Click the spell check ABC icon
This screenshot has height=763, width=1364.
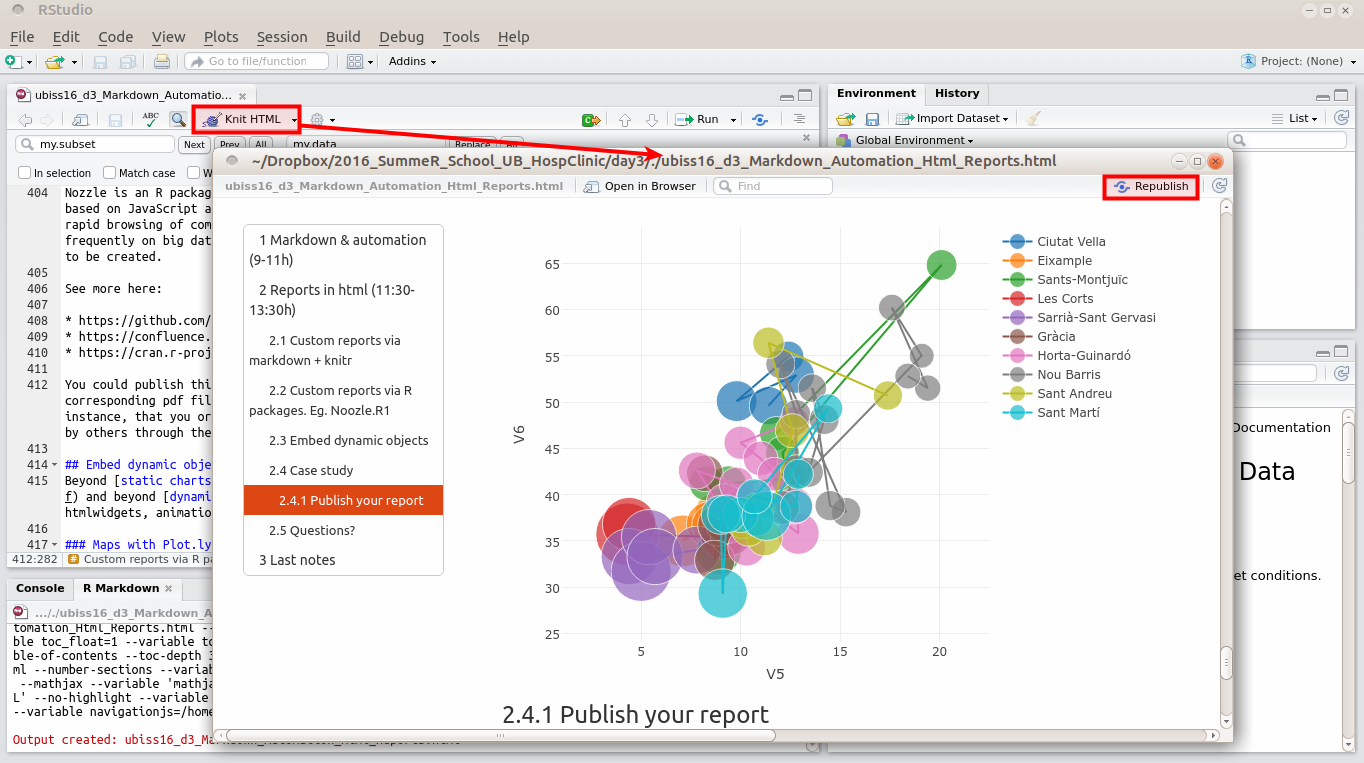tap(150, 119)
